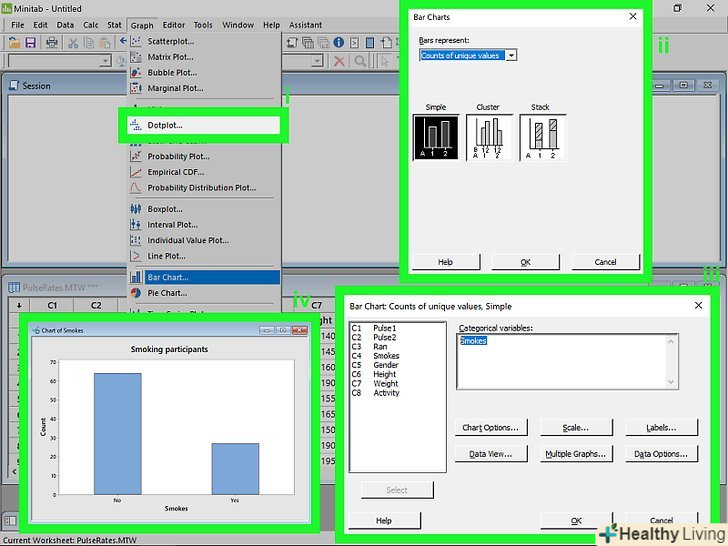Viewport: 728px width, 546px height.
Task: Click Chart Options button
Action: point(491,428)
